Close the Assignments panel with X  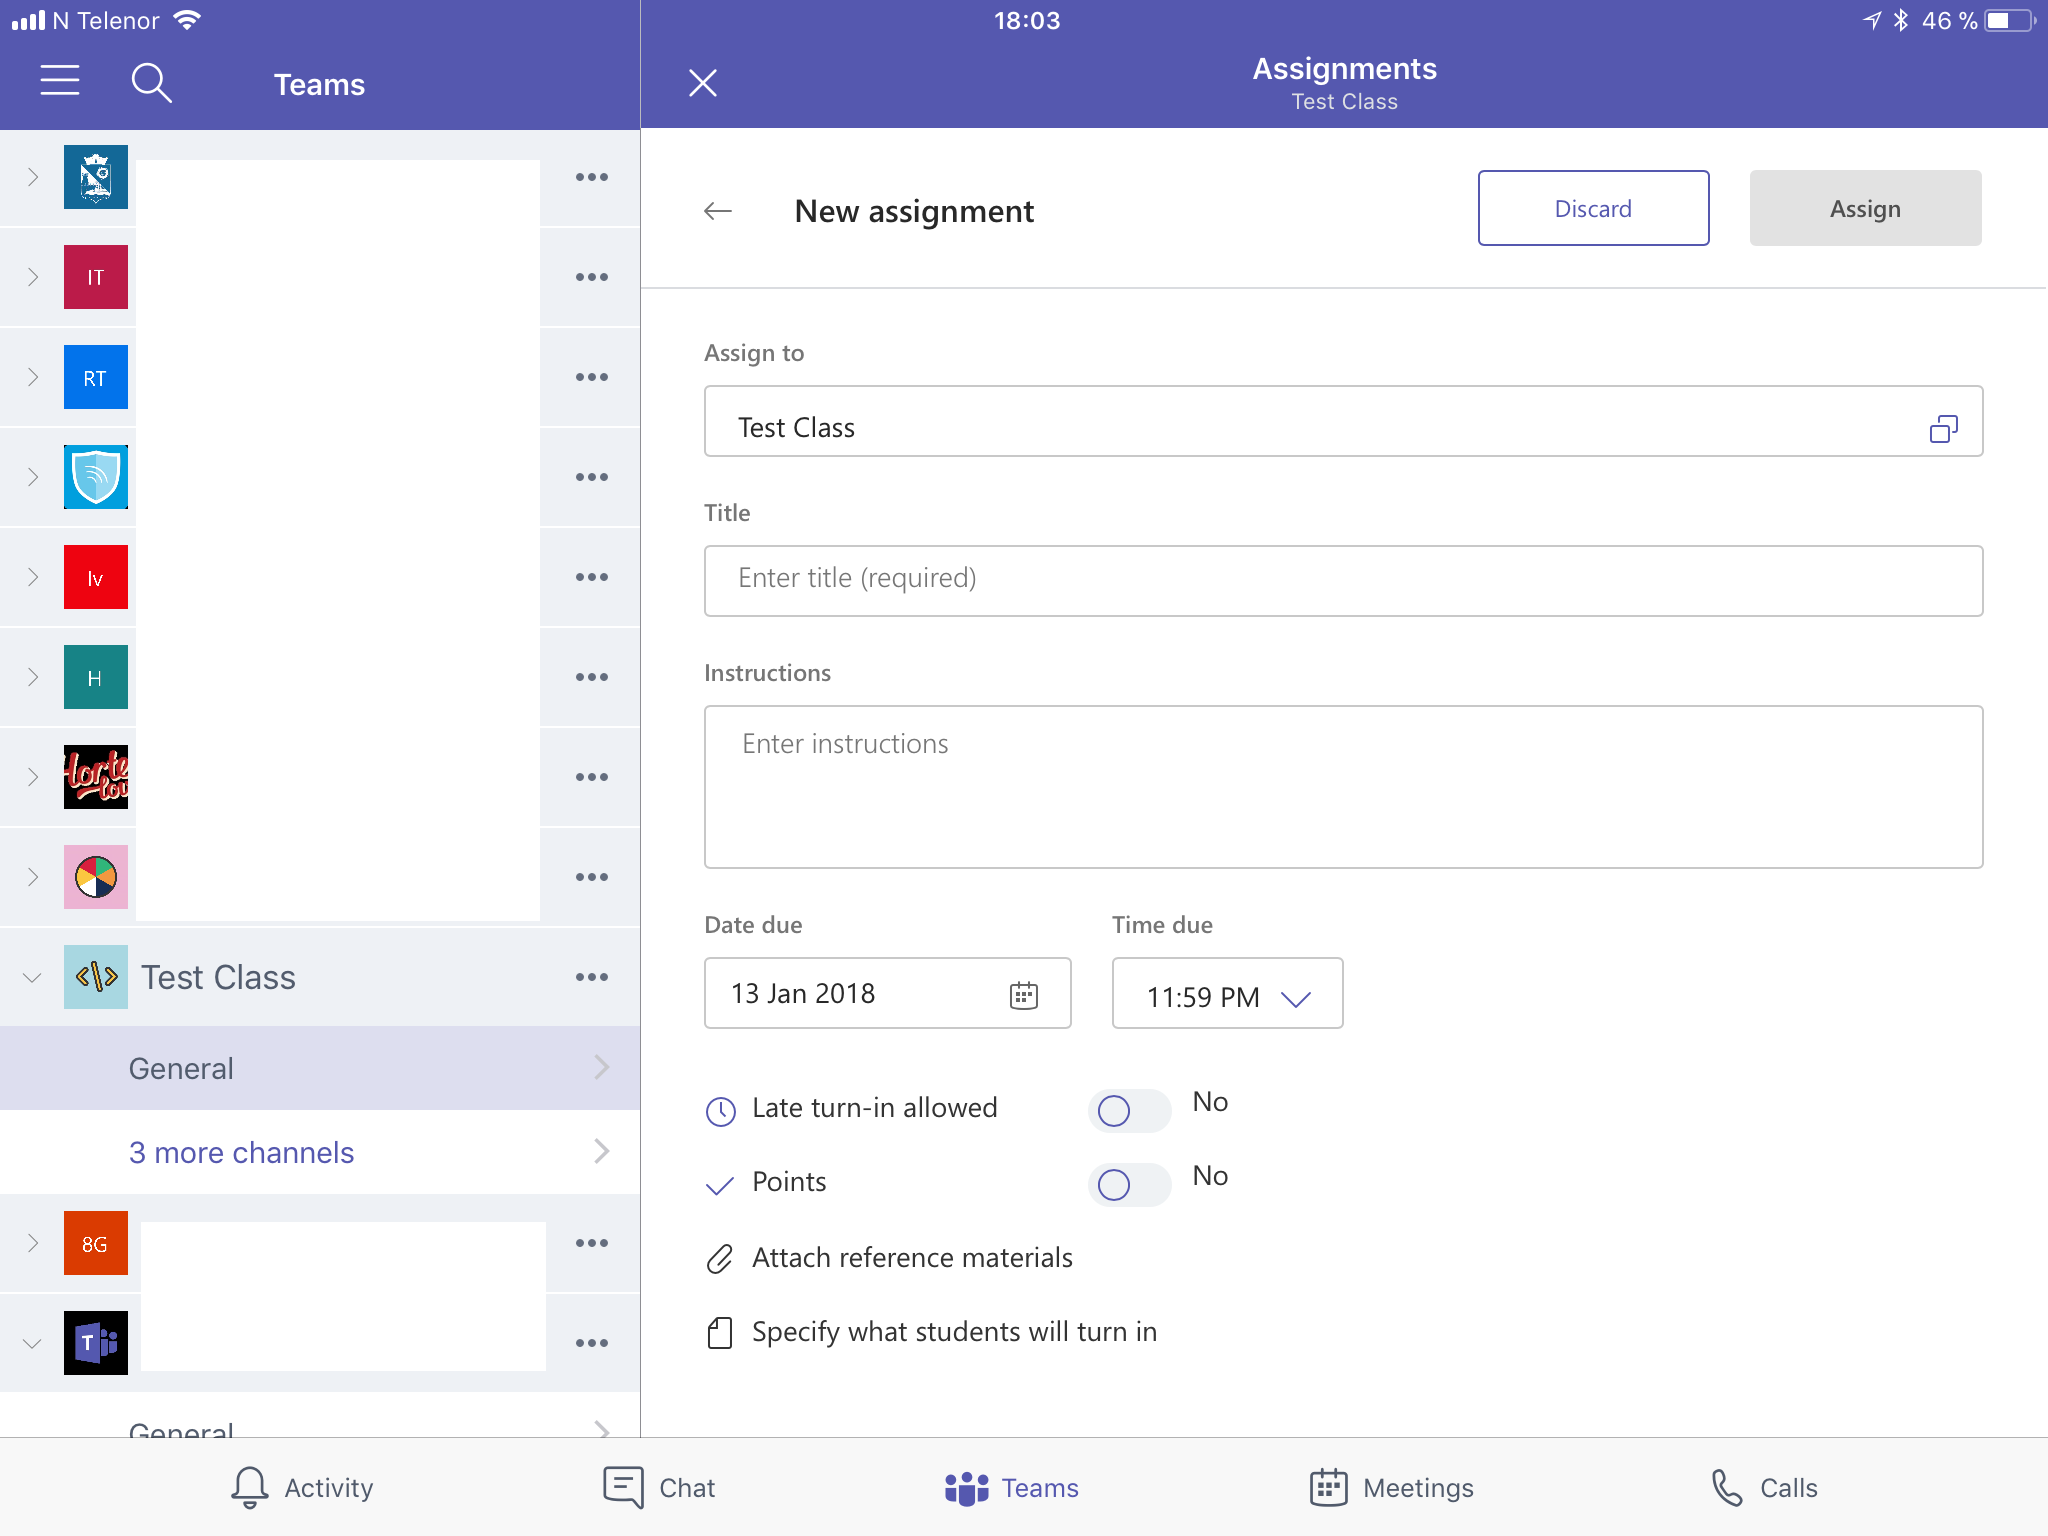703,83
